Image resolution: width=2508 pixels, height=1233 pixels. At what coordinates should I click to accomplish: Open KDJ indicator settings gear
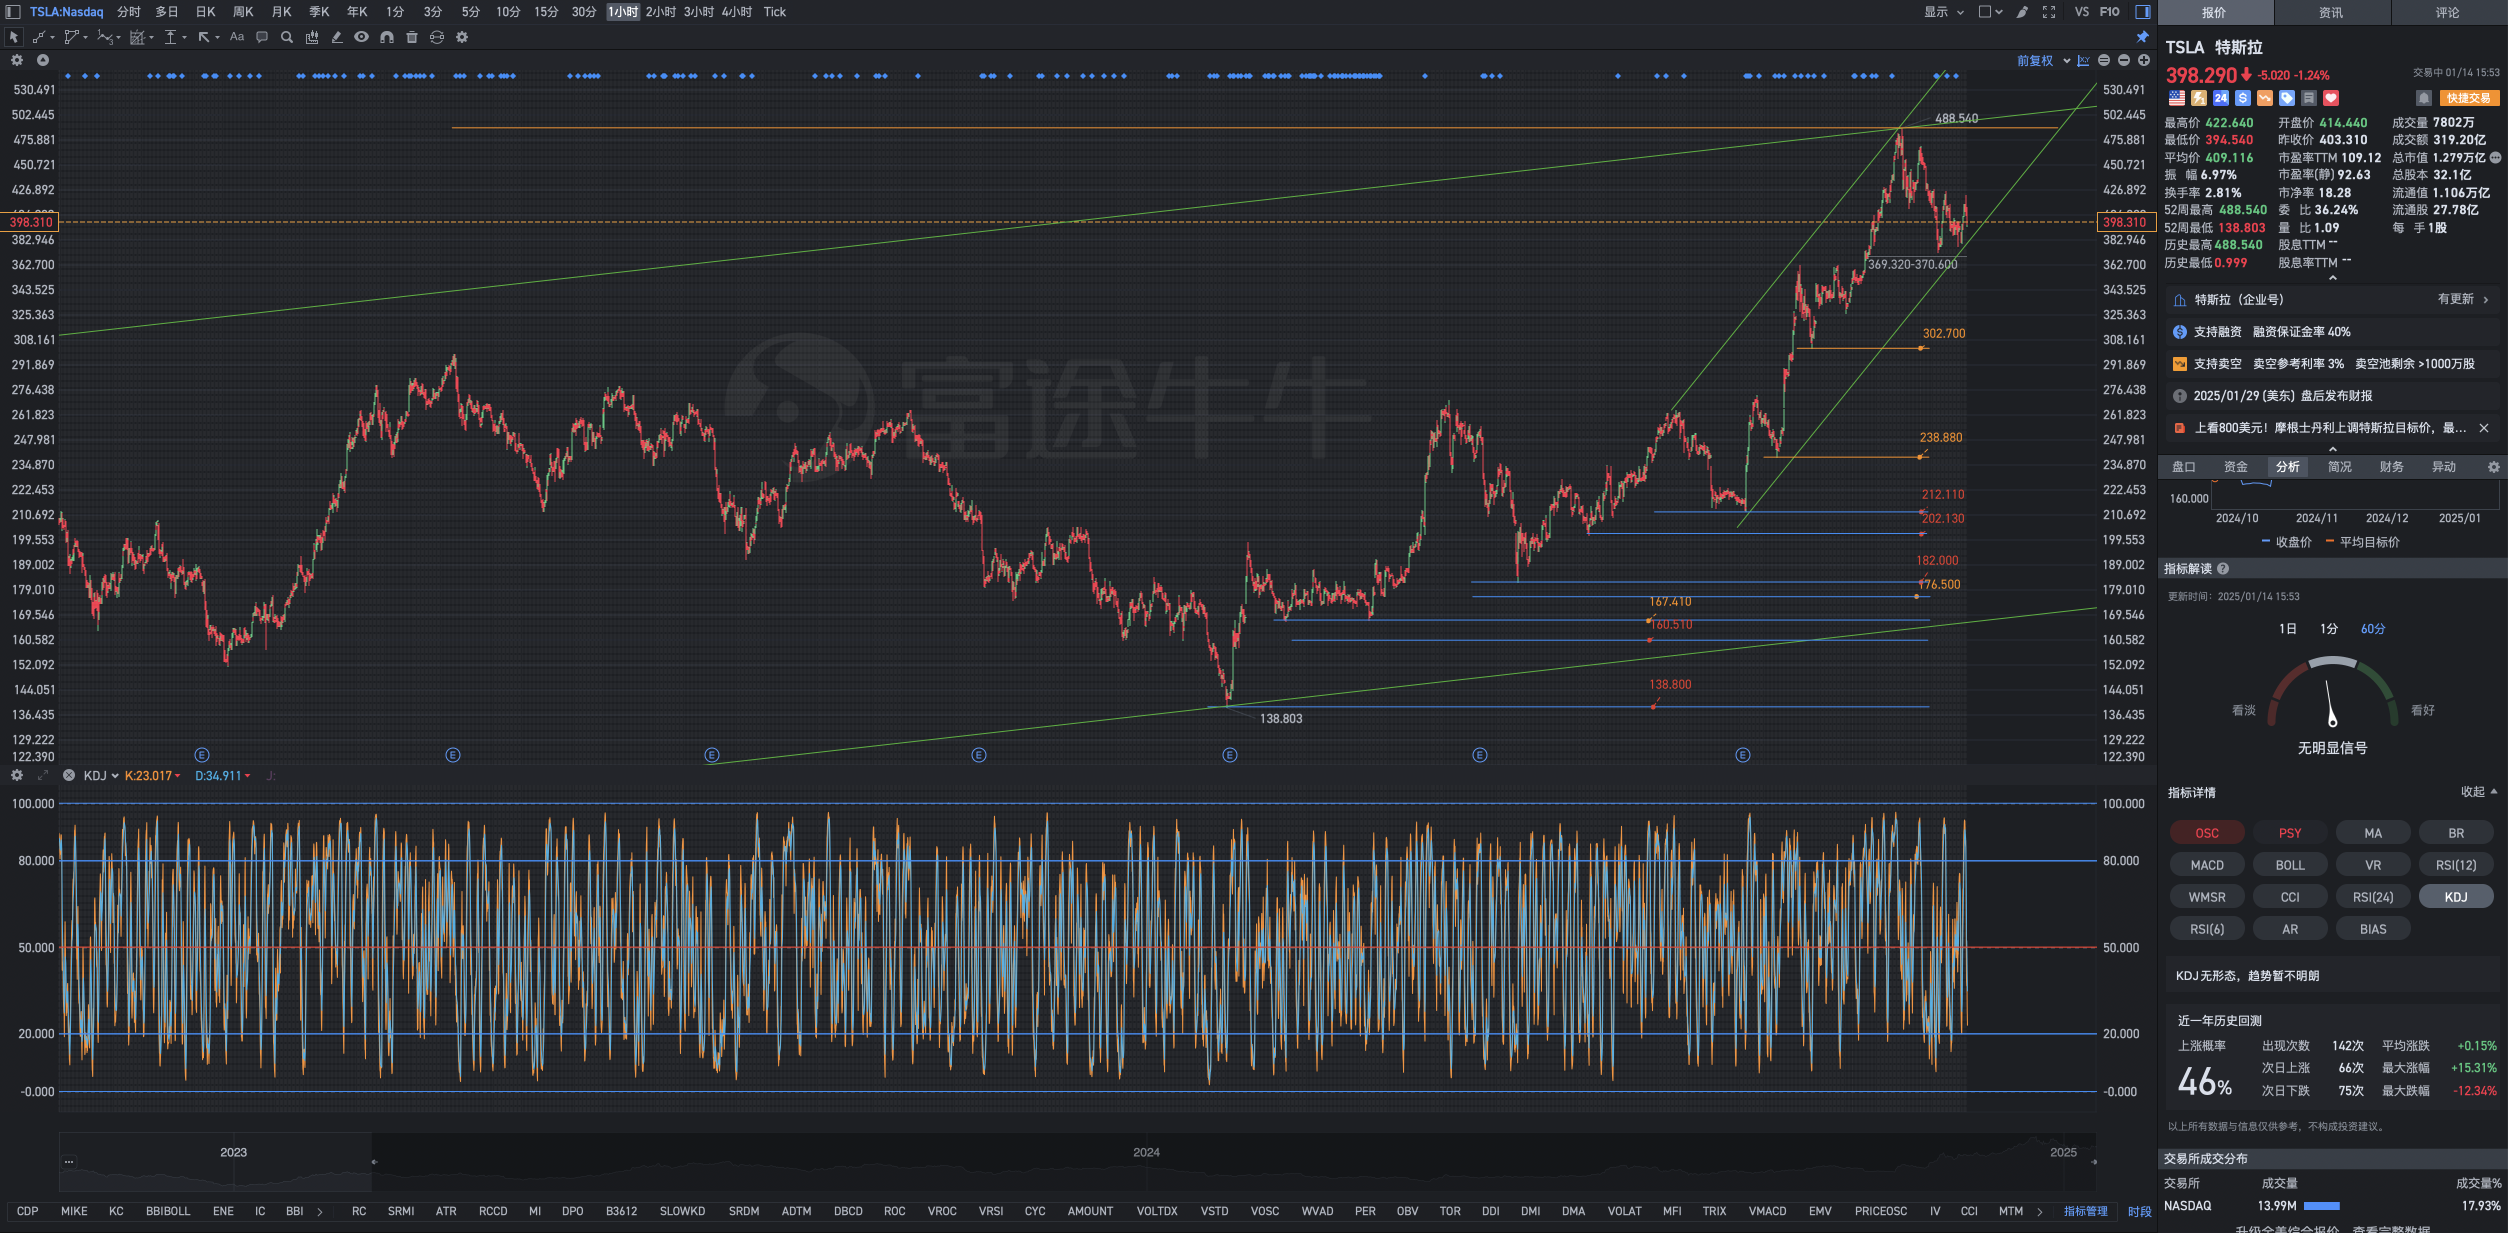[17, 775]
